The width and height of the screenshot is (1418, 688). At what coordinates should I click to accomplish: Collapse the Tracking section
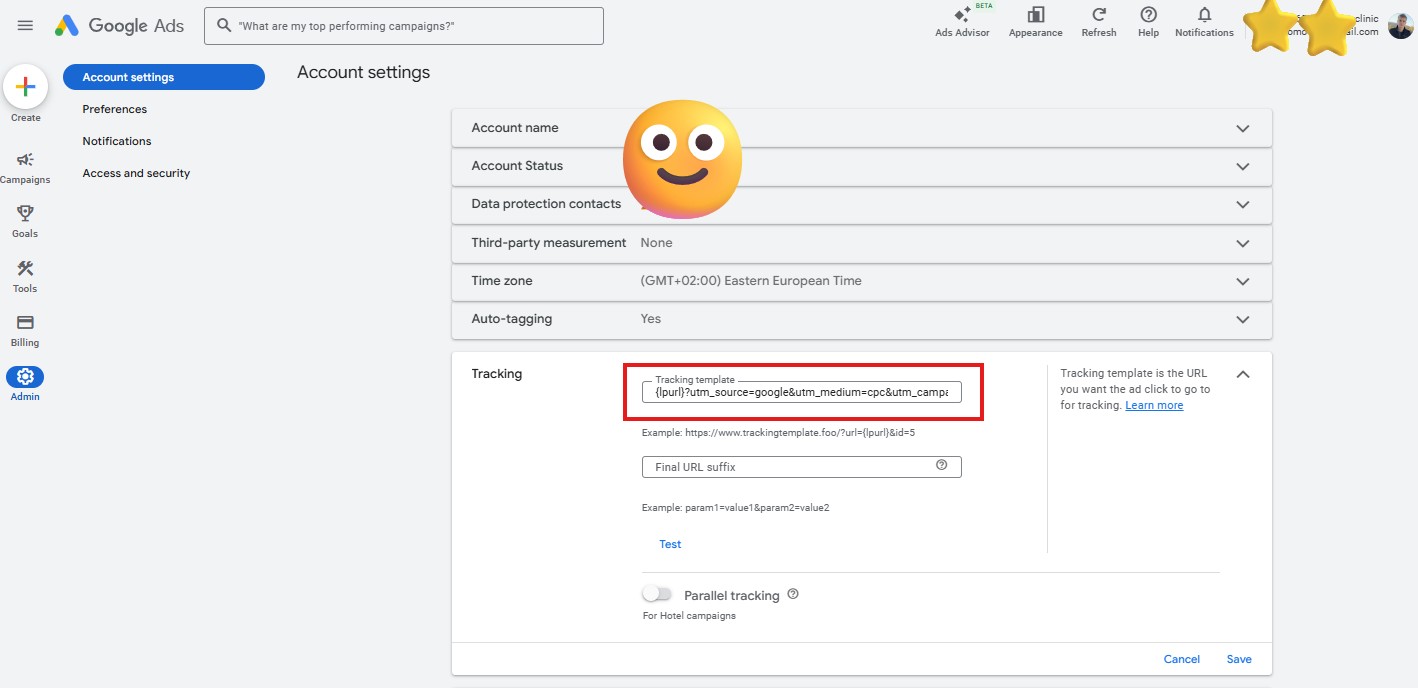click(x=1242, y=374)
